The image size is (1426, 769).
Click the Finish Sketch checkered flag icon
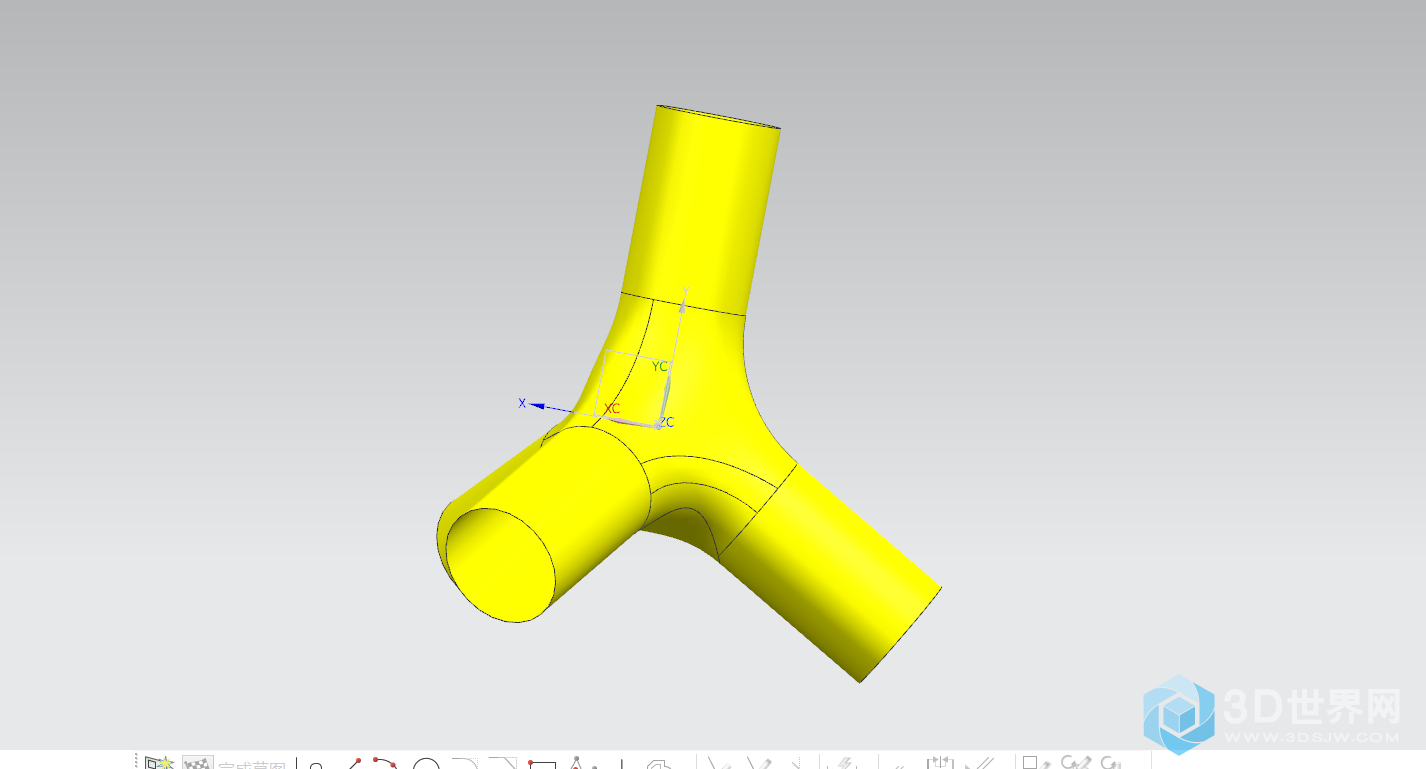[x=198, y=762]
